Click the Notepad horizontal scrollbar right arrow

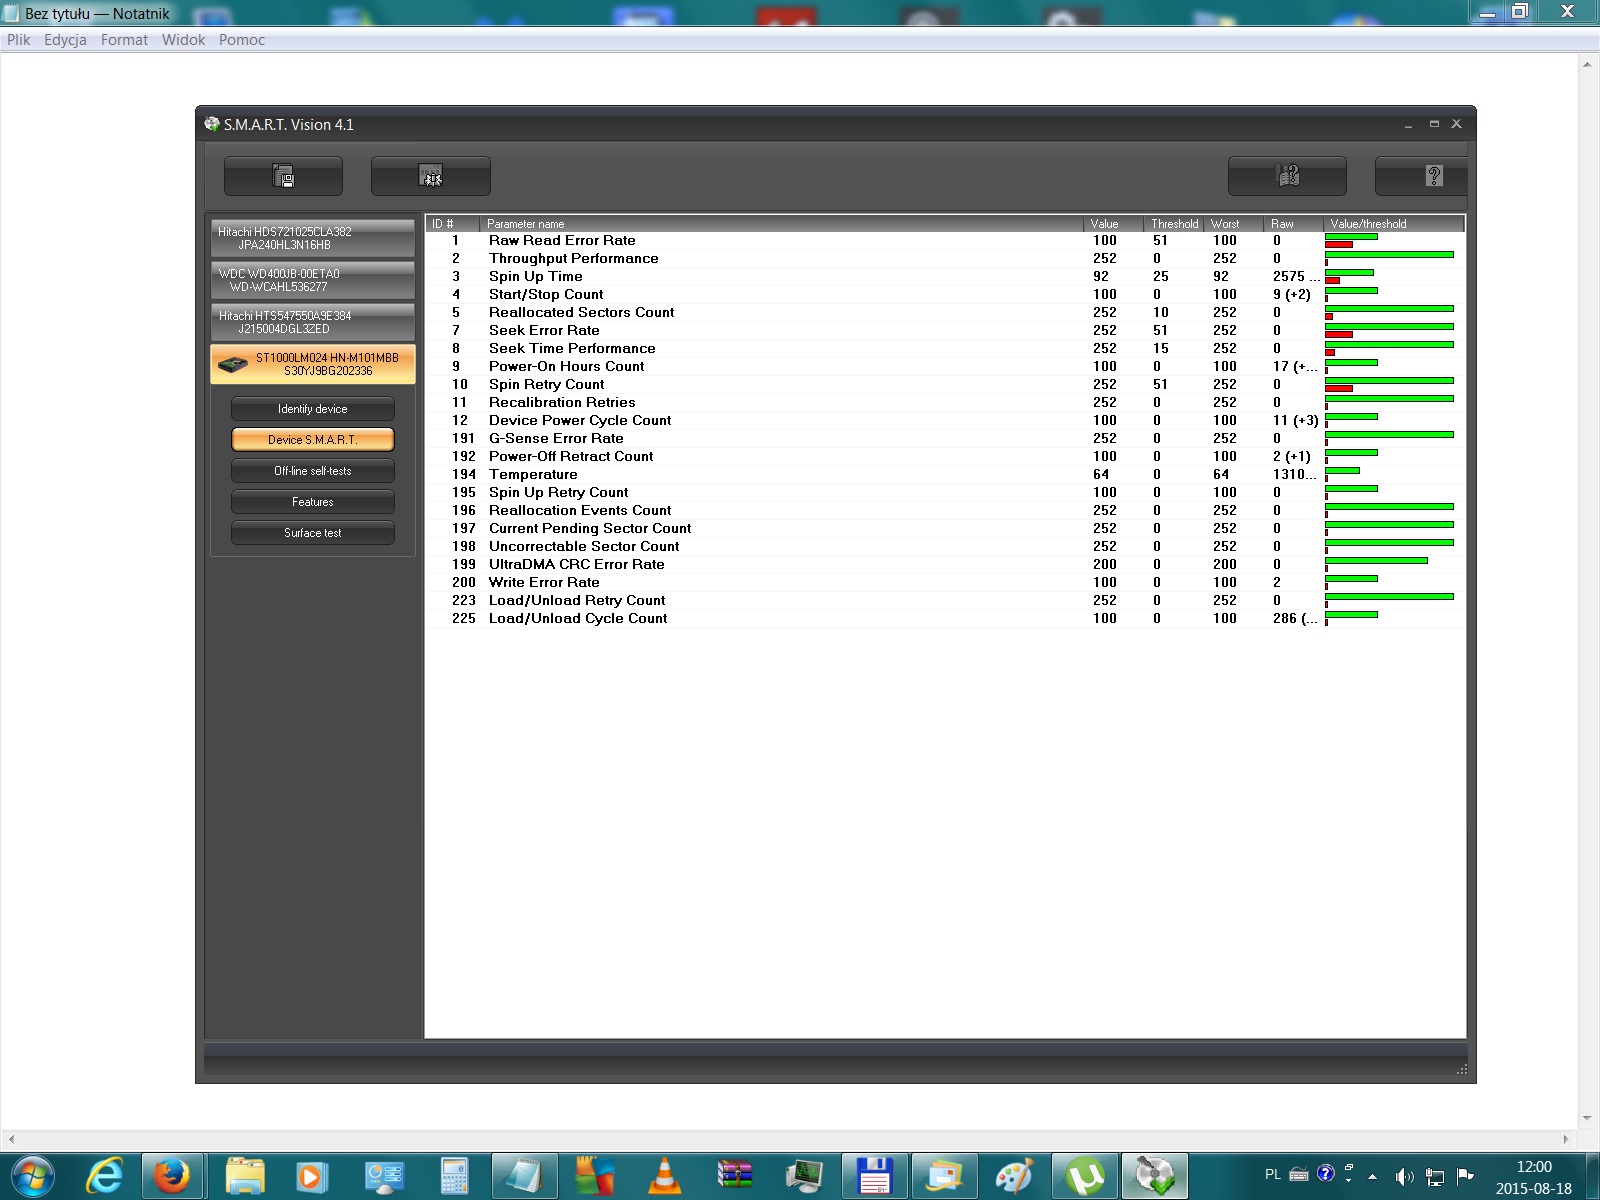click(x=1567, y=1139)
